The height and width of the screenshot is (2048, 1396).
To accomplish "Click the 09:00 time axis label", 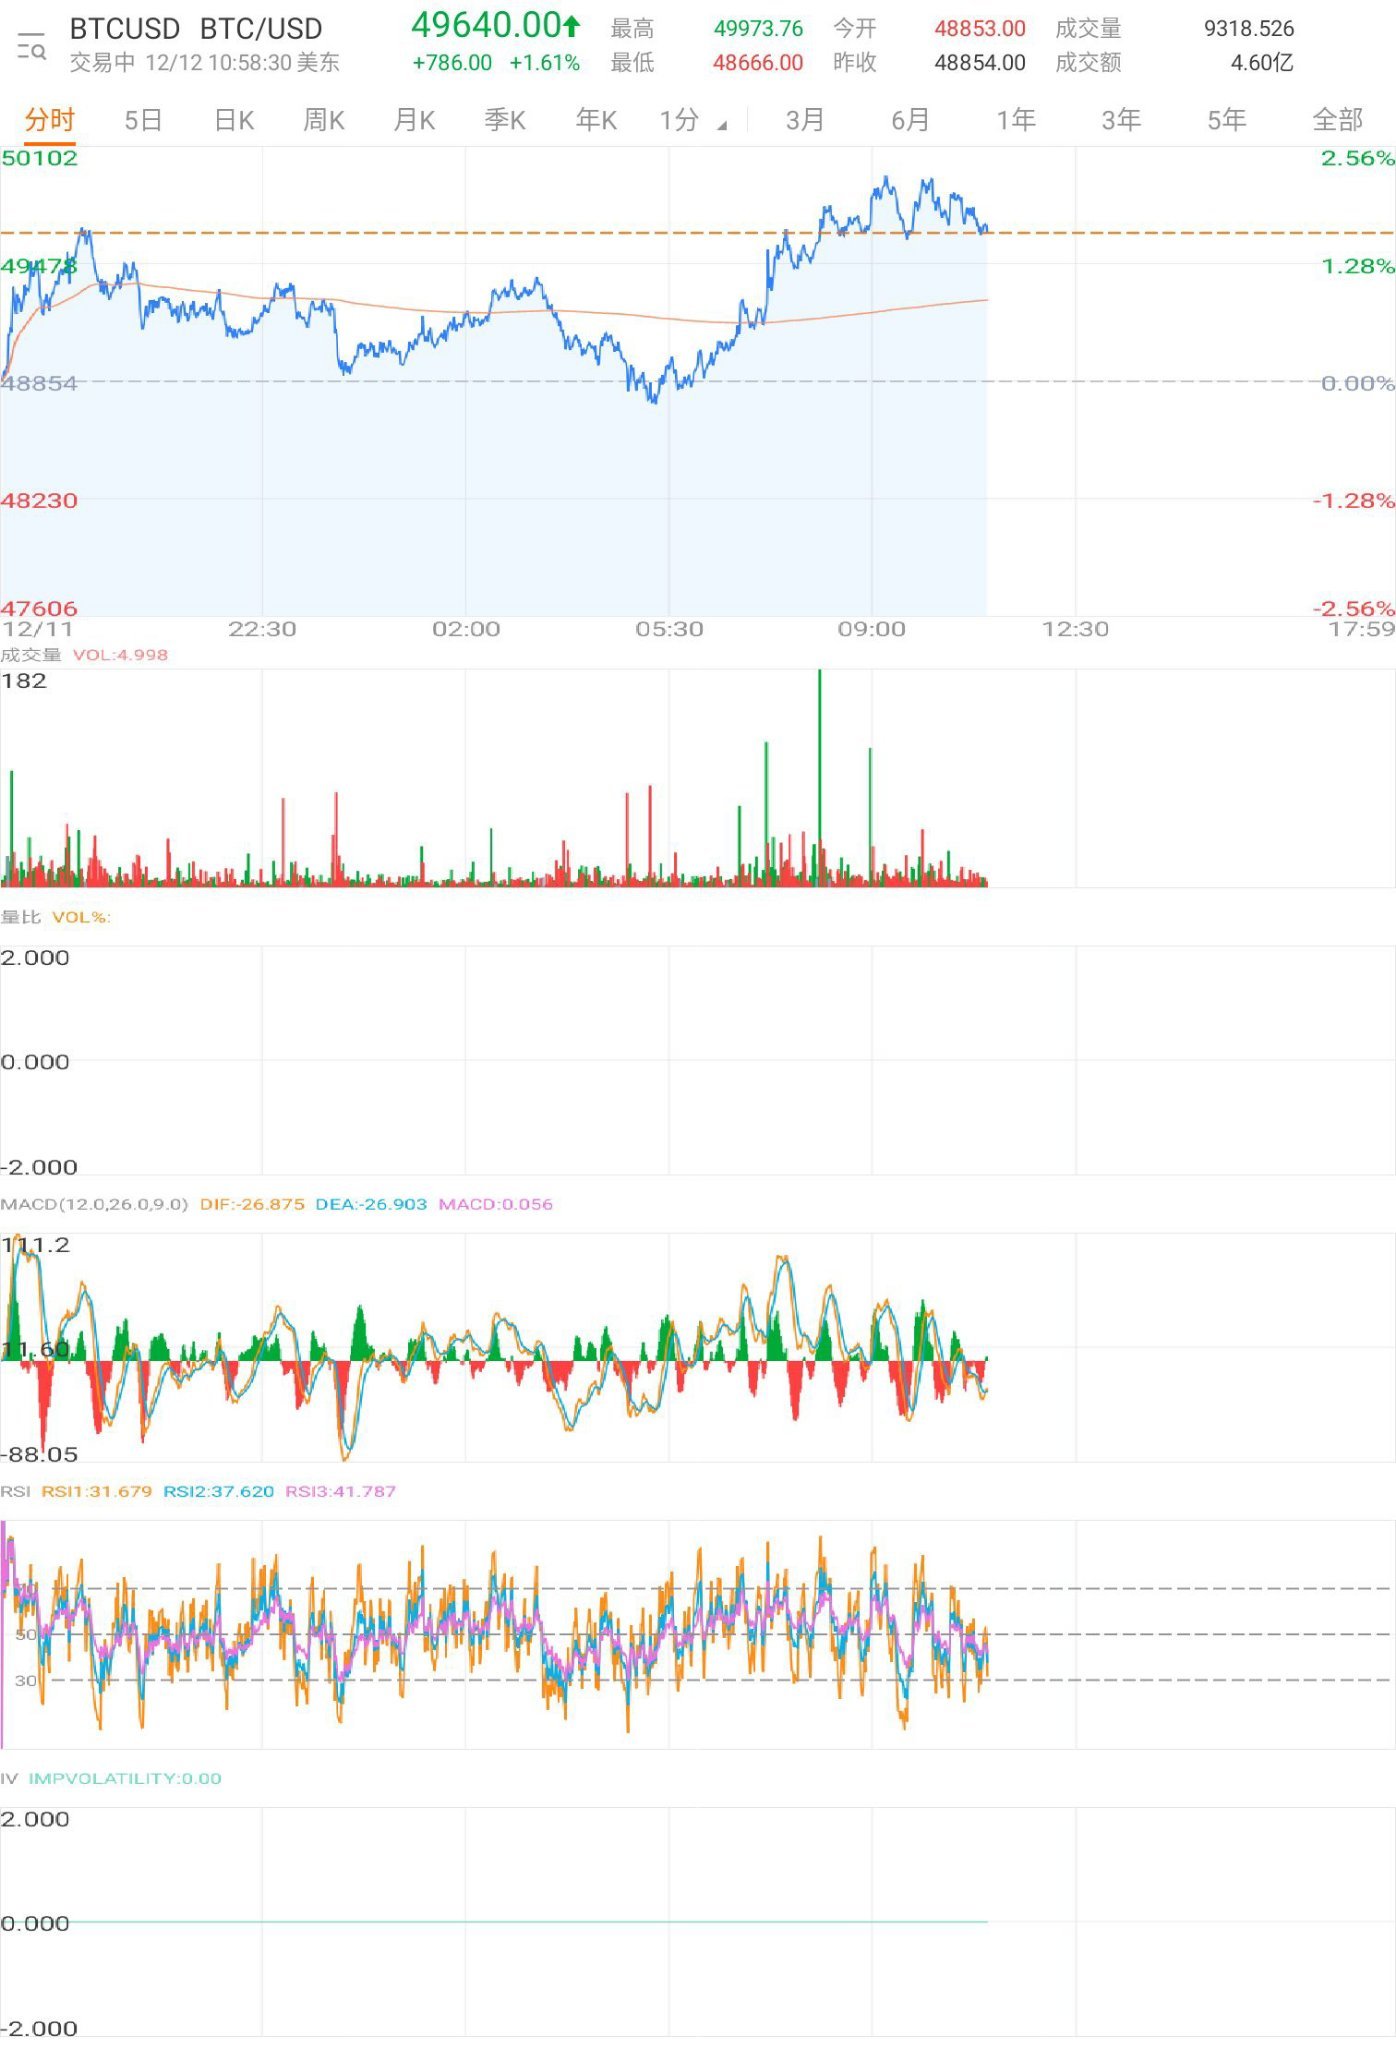I will click(871, 629).
